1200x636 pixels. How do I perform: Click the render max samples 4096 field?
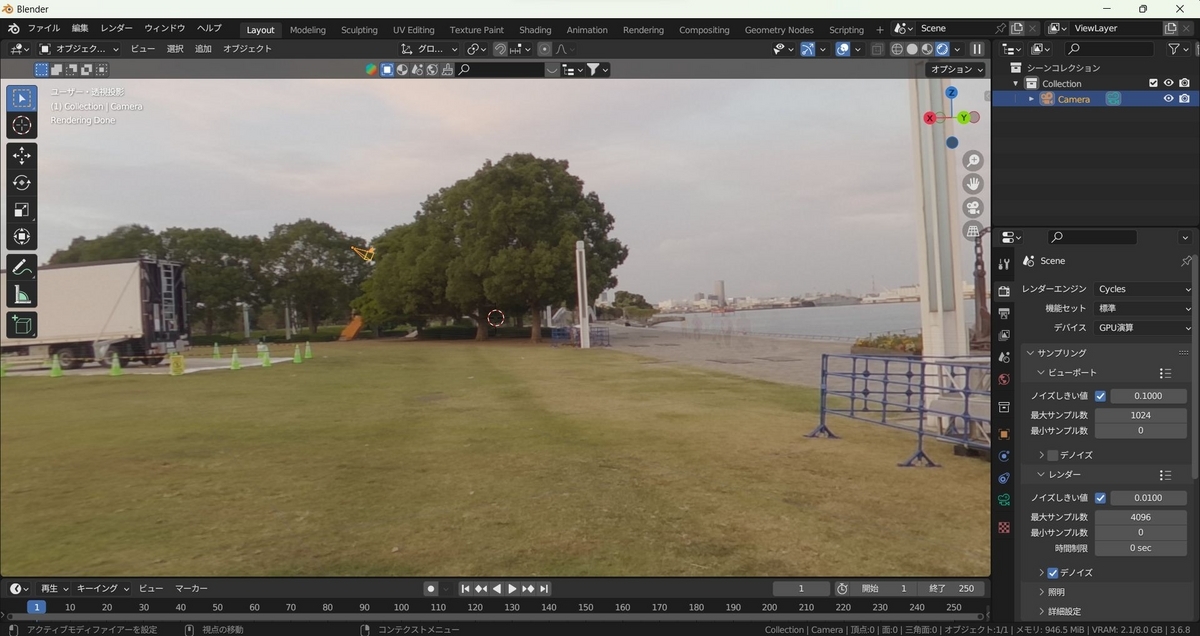point(1140,517)
